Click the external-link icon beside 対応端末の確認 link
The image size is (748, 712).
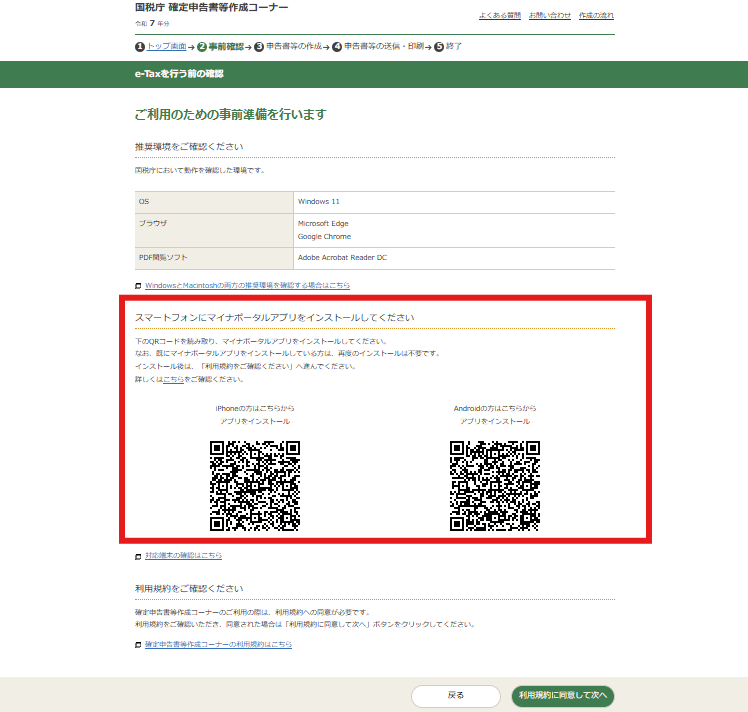(x=138, y=556)
